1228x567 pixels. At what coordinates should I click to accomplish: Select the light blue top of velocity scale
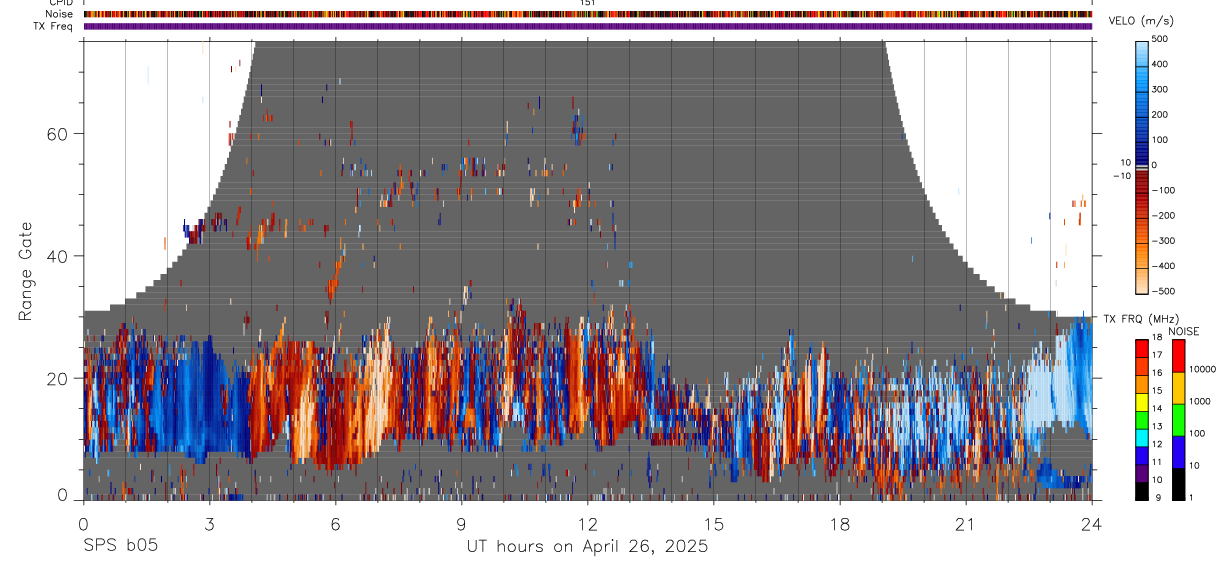point(1142,48)
